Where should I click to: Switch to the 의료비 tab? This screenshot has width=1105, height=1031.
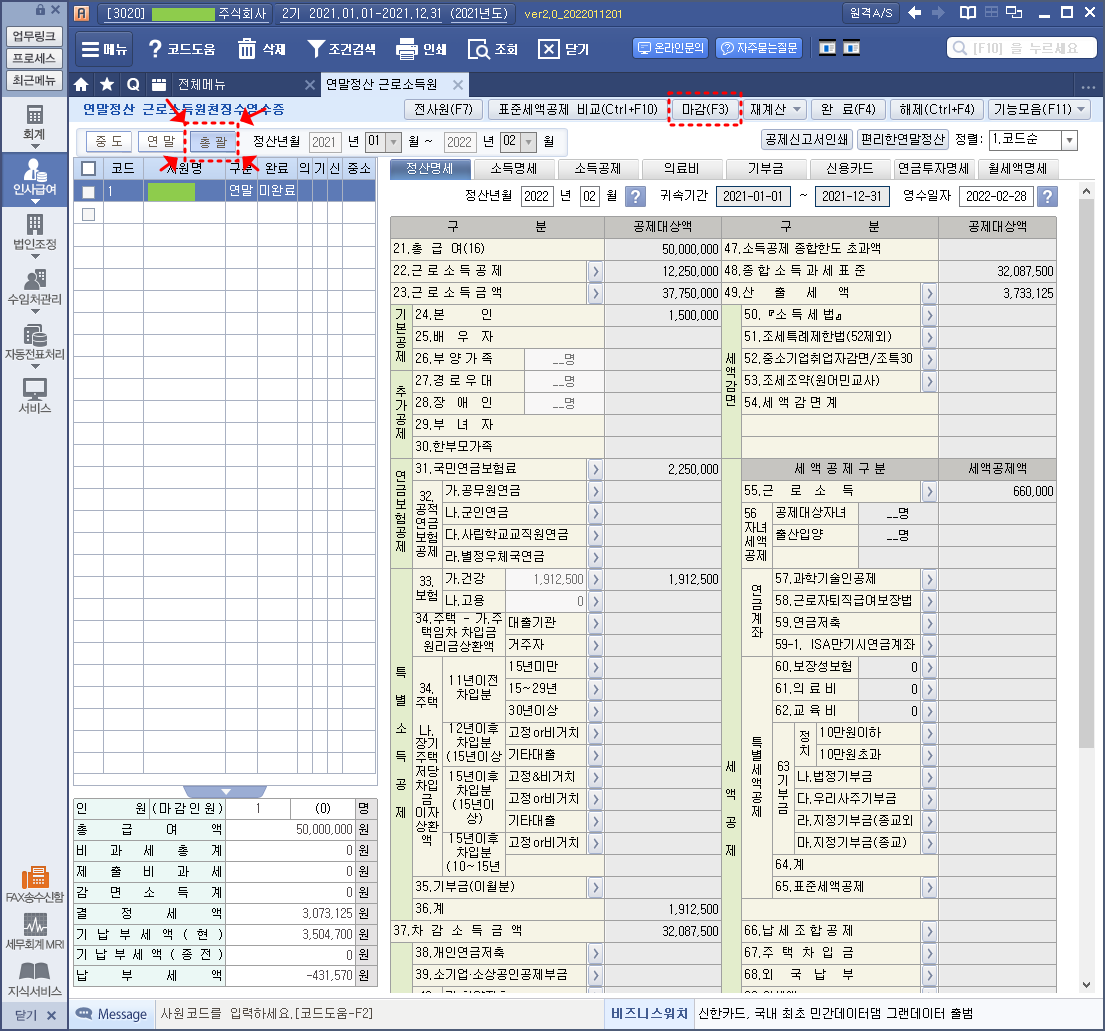click(681, 168)
